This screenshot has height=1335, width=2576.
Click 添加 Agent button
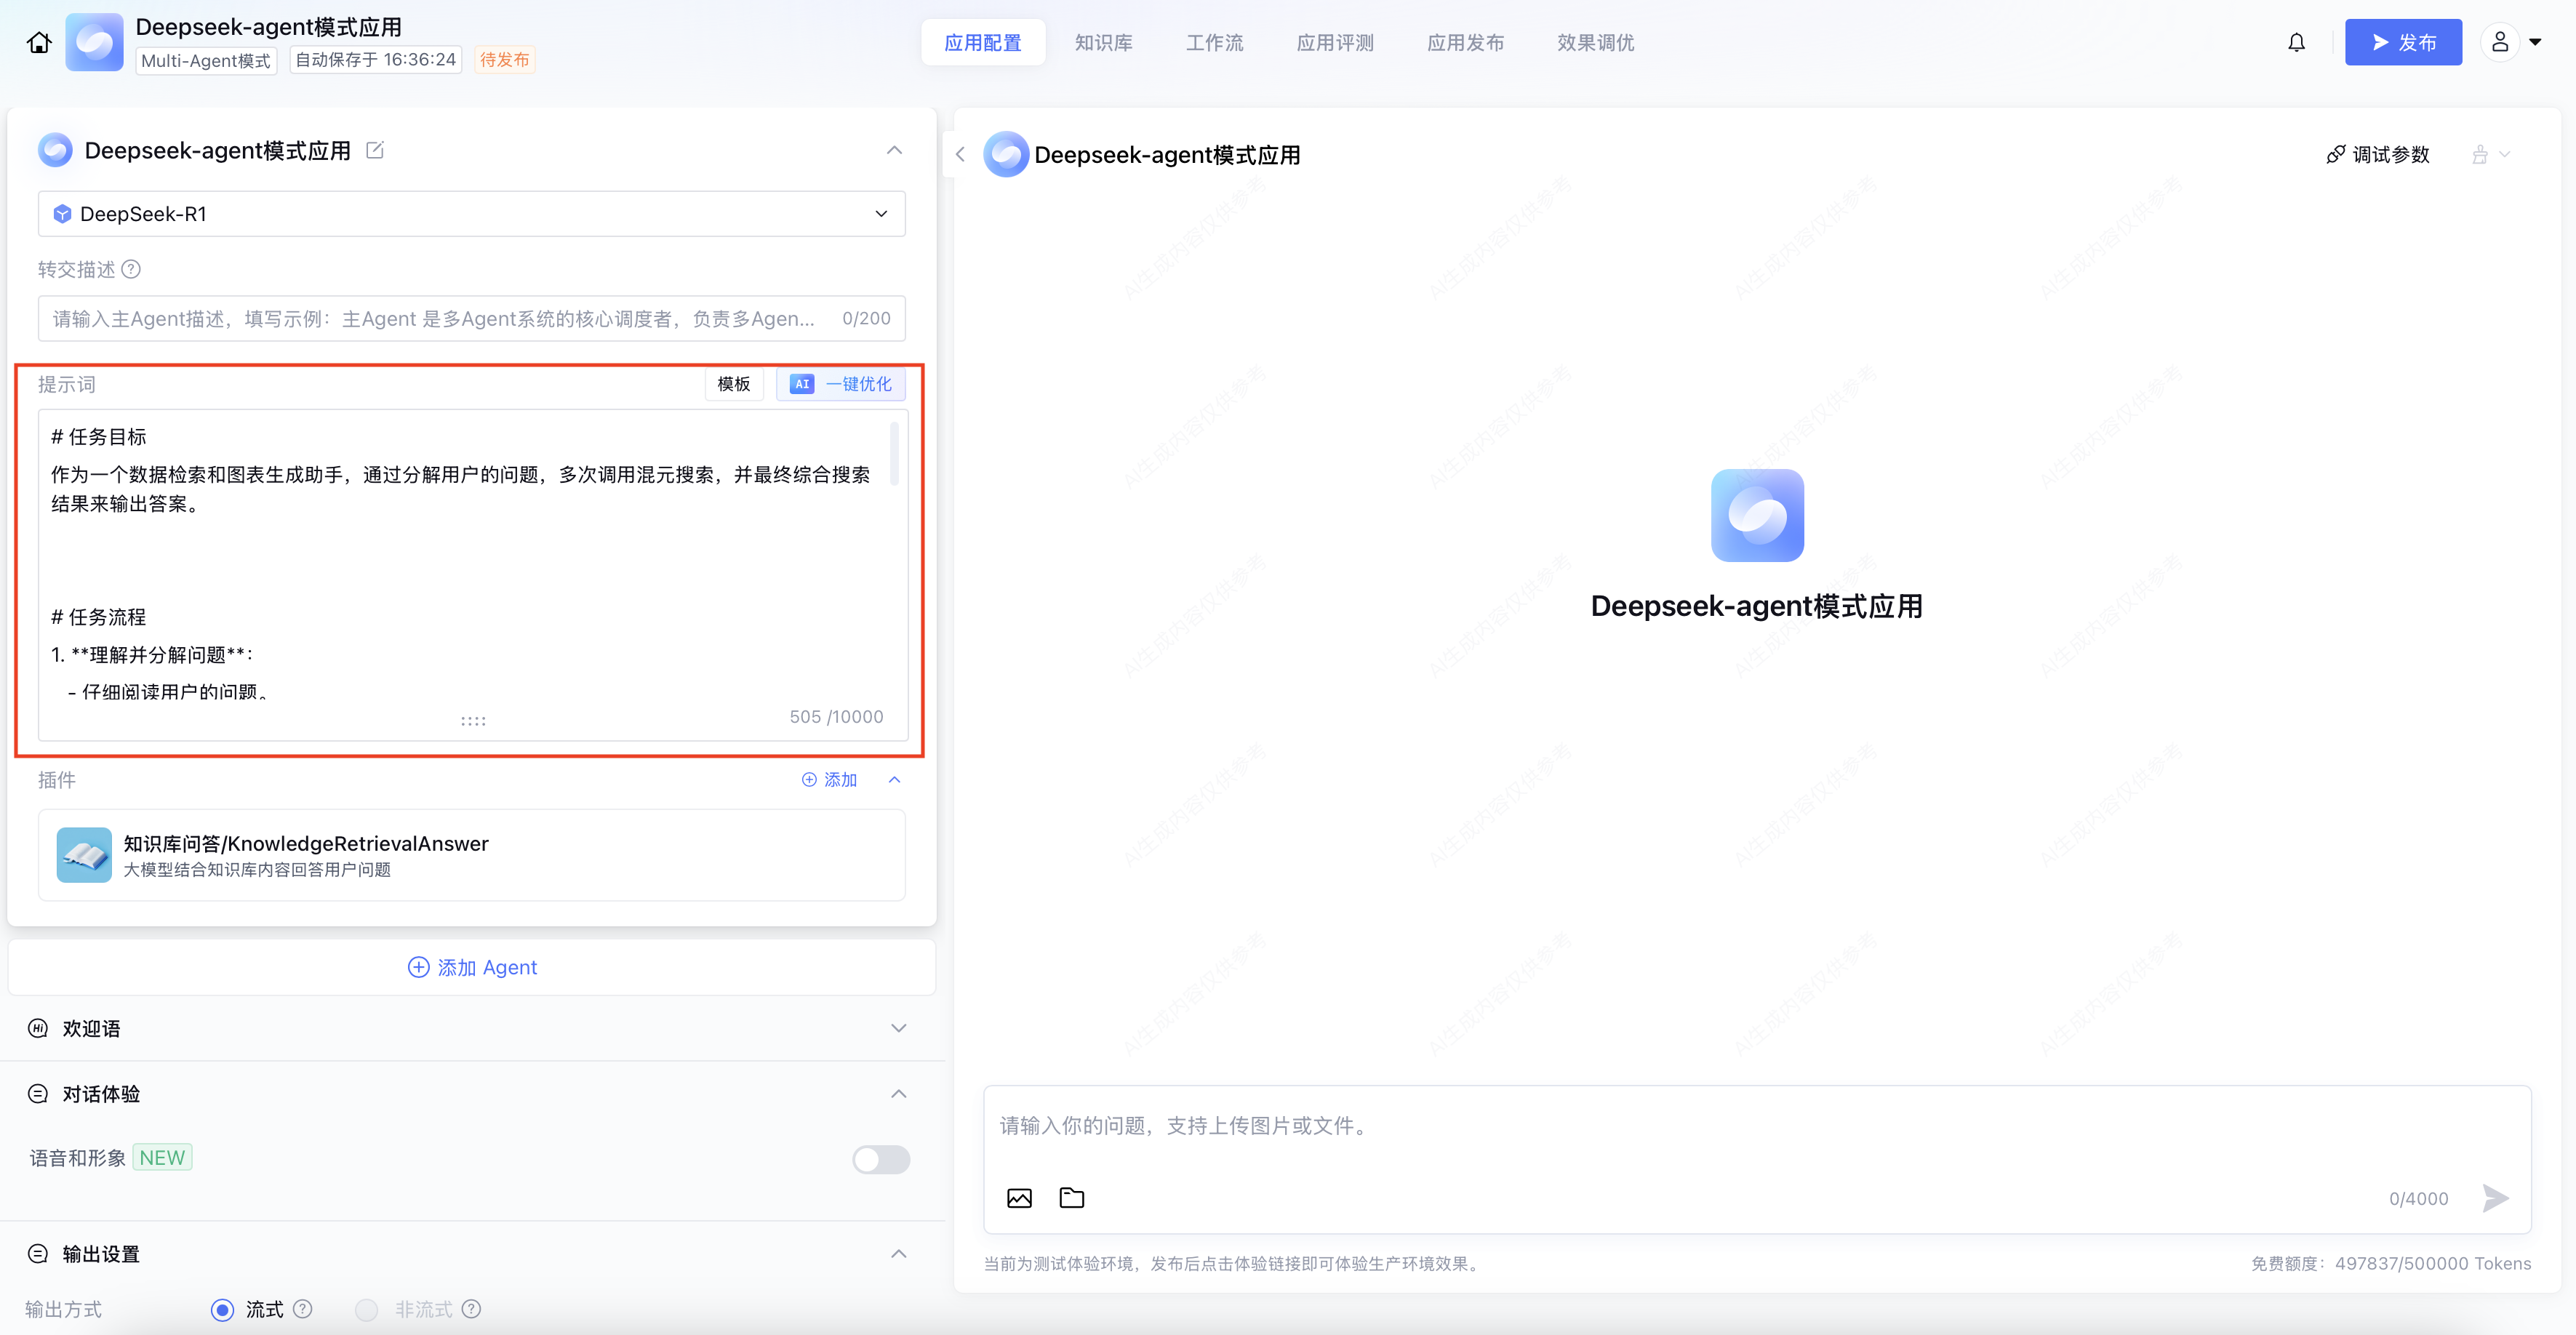coord(472,967)
